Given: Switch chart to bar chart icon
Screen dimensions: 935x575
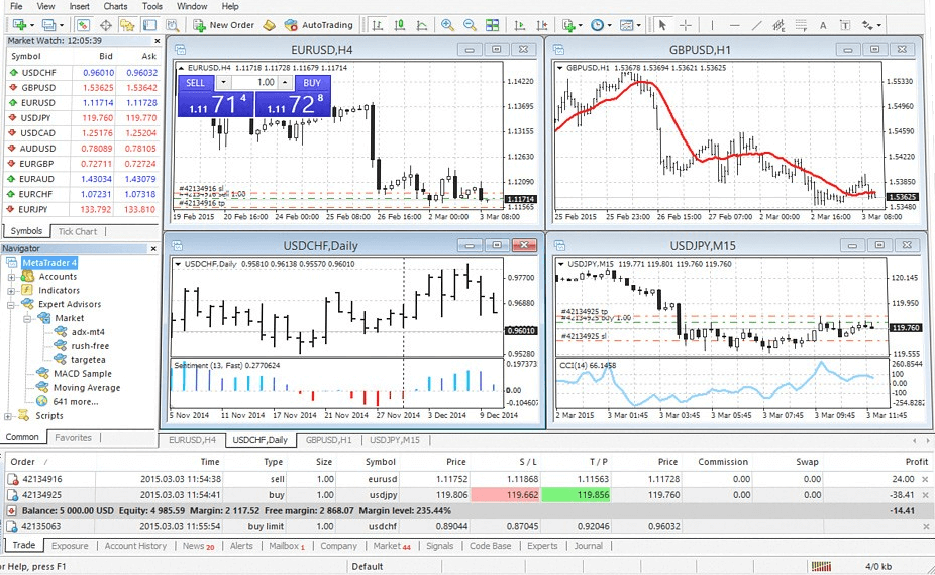Looking at the screenshot, I should (377, 25).
